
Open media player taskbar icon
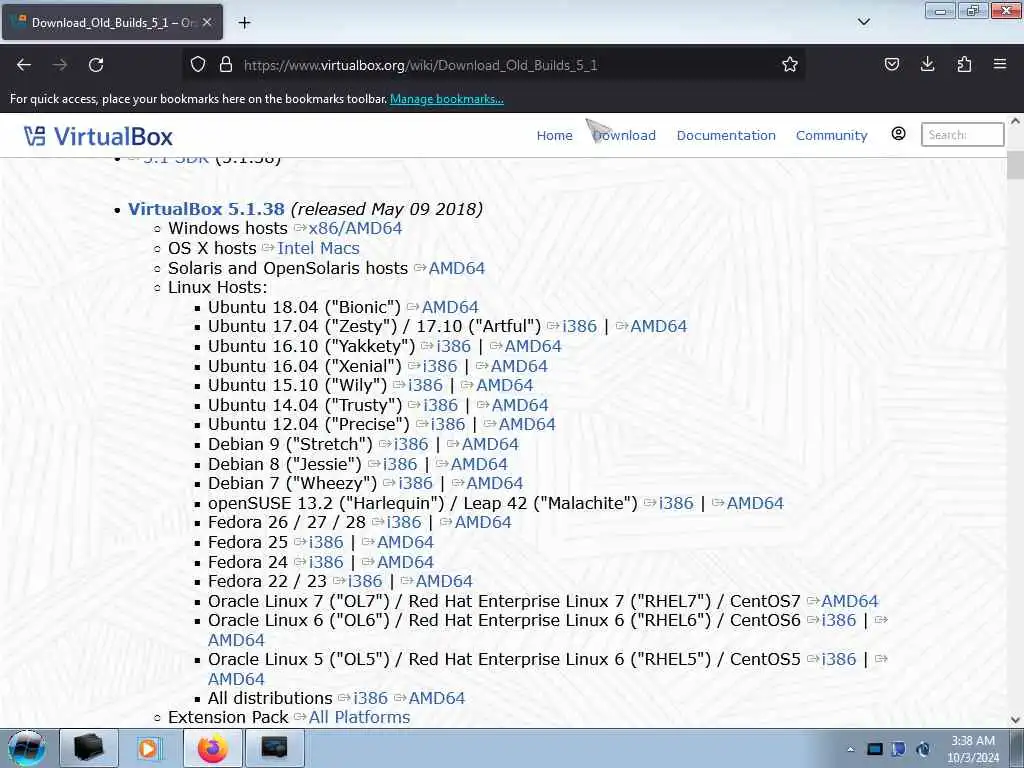click(x=149, y=748)
